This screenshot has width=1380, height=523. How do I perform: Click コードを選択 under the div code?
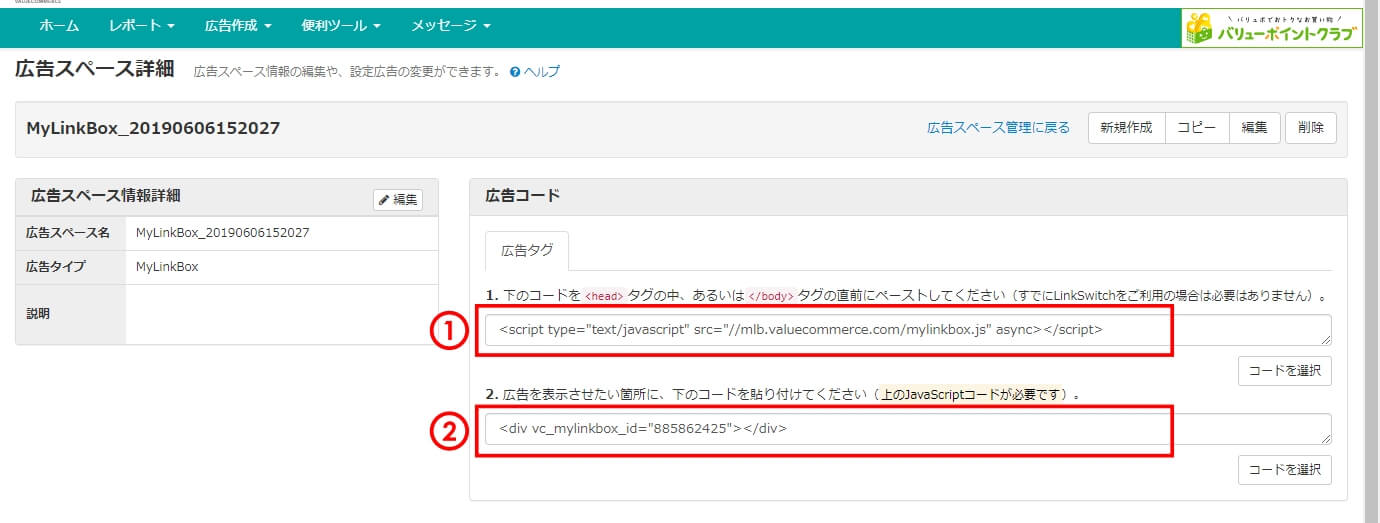pos(1284,469)
